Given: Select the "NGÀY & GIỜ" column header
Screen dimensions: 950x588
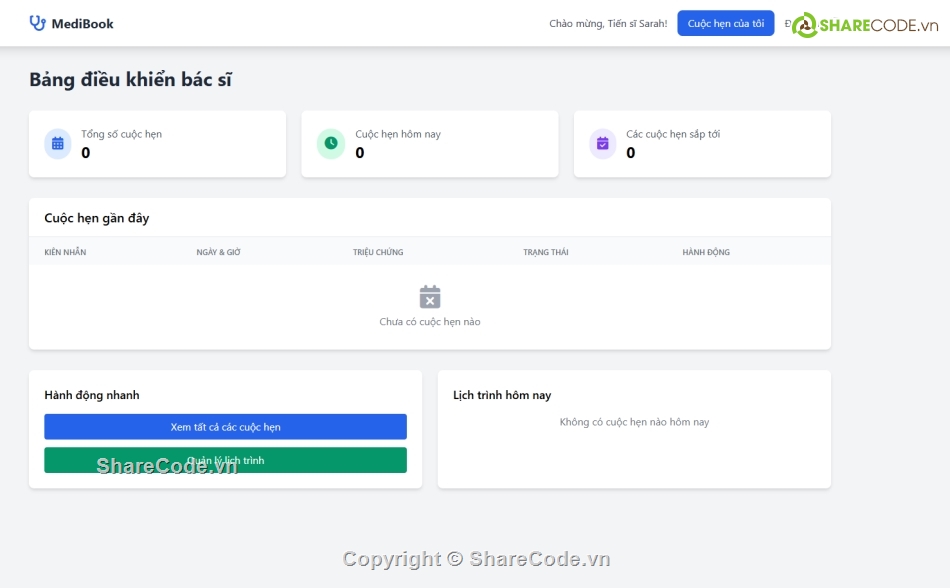Looking at the screenshot, I should coord(218,252).
